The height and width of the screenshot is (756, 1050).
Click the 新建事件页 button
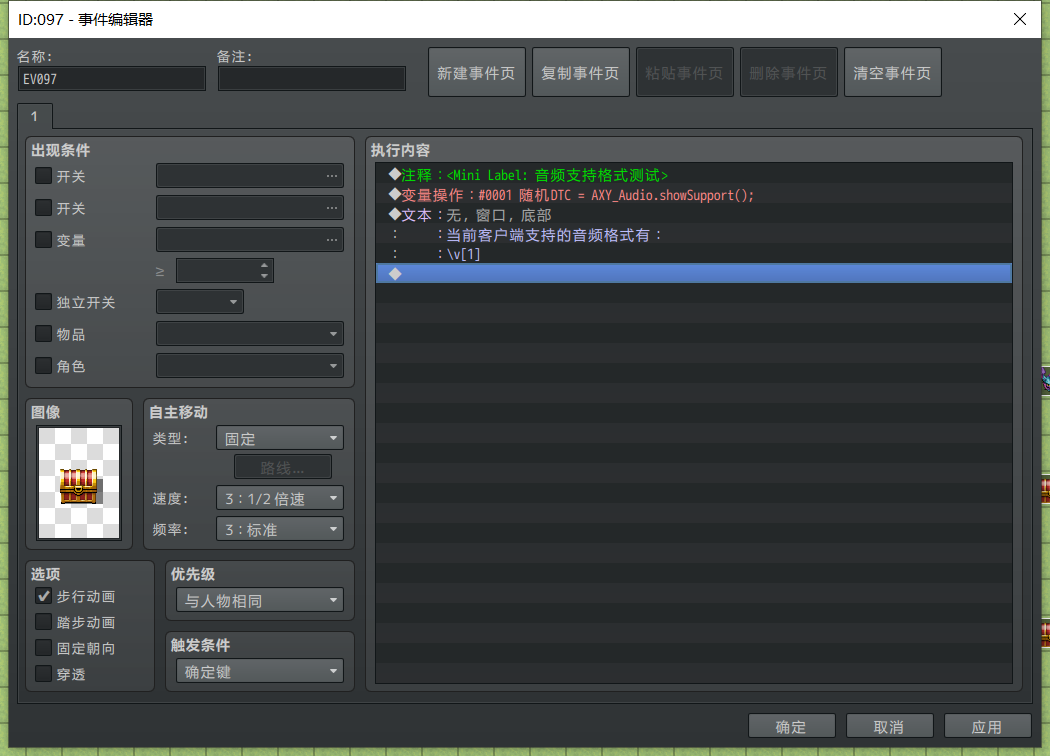tap(477, 72)
